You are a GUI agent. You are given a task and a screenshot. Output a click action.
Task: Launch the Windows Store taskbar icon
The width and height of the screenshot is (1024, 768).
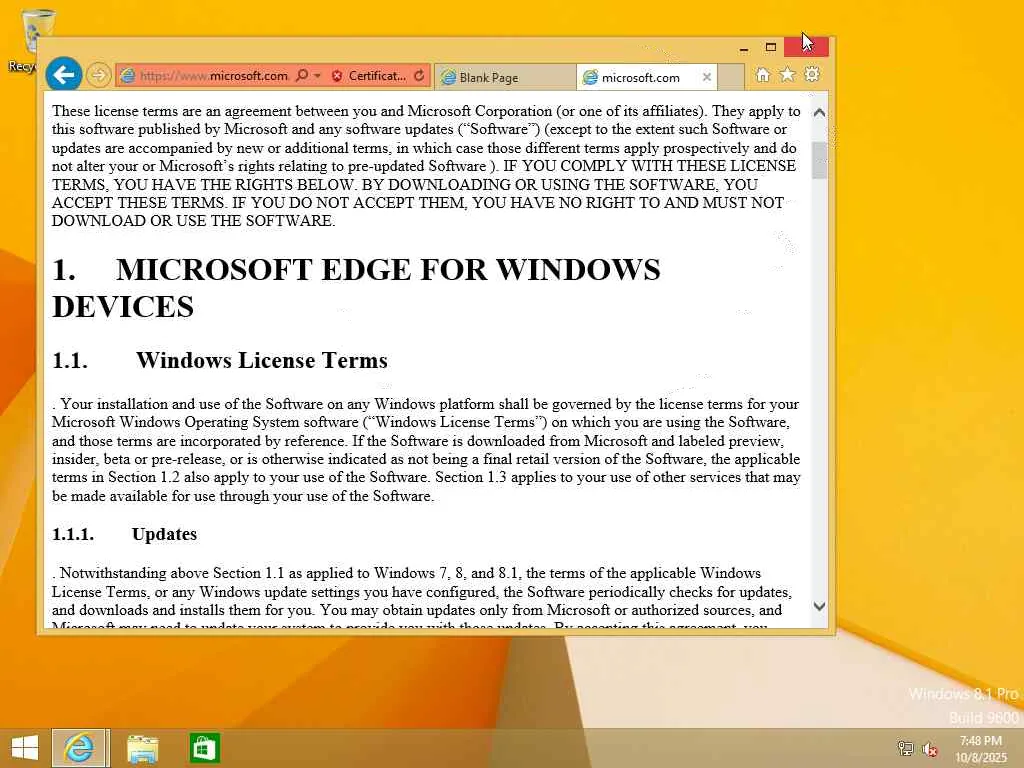204,748
